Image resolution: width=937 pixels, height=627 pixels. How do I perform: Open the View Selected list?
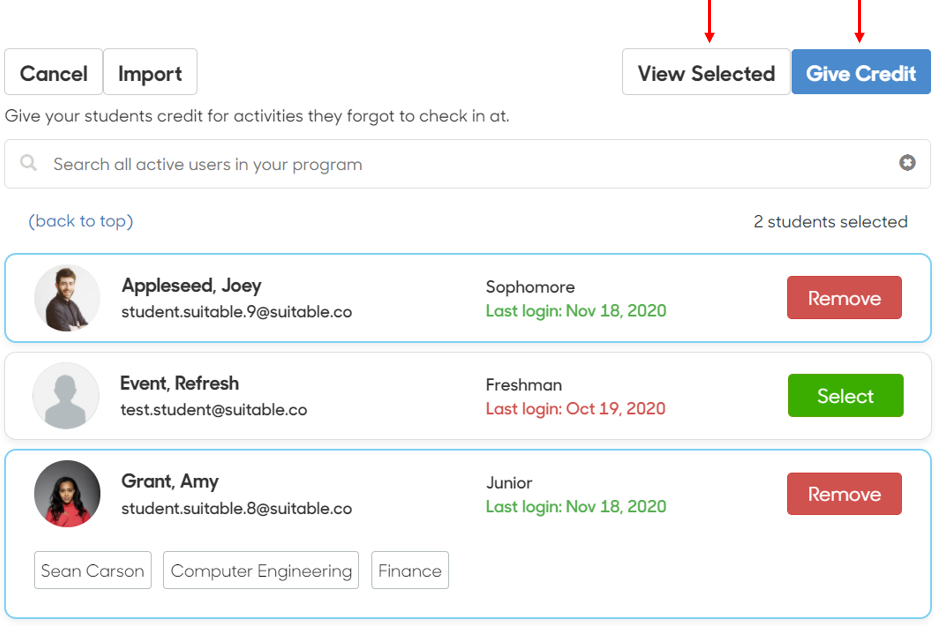[706, 72]
